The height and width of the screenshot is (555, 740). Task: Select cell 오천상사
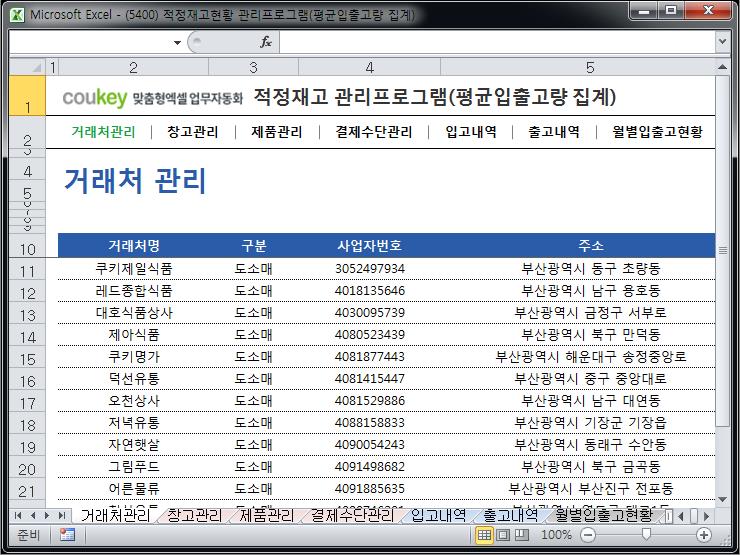(134, 401)
